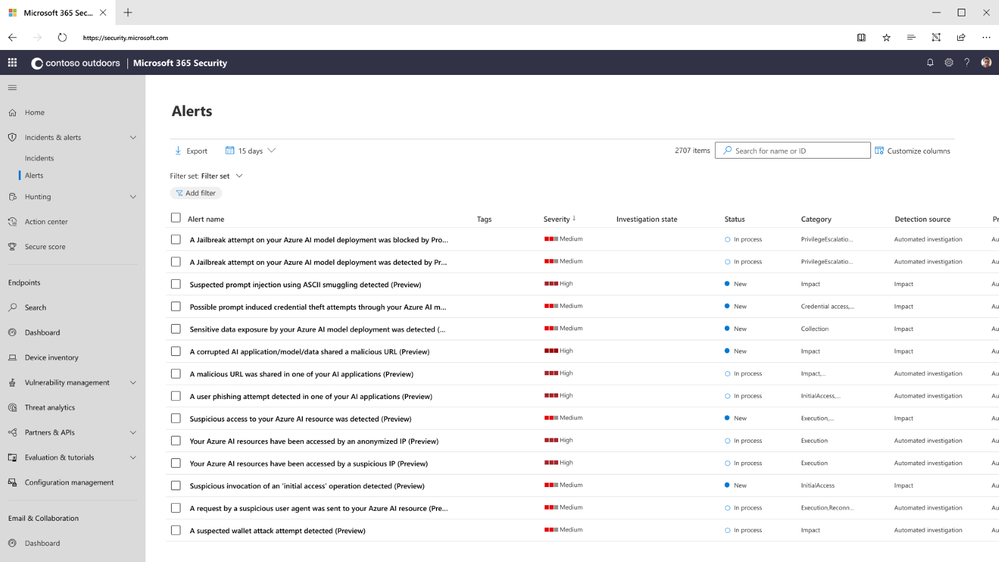Viewport: 999px width, 562px height.
Task: Click Customize columns icon
Action: tap(879, 150)
